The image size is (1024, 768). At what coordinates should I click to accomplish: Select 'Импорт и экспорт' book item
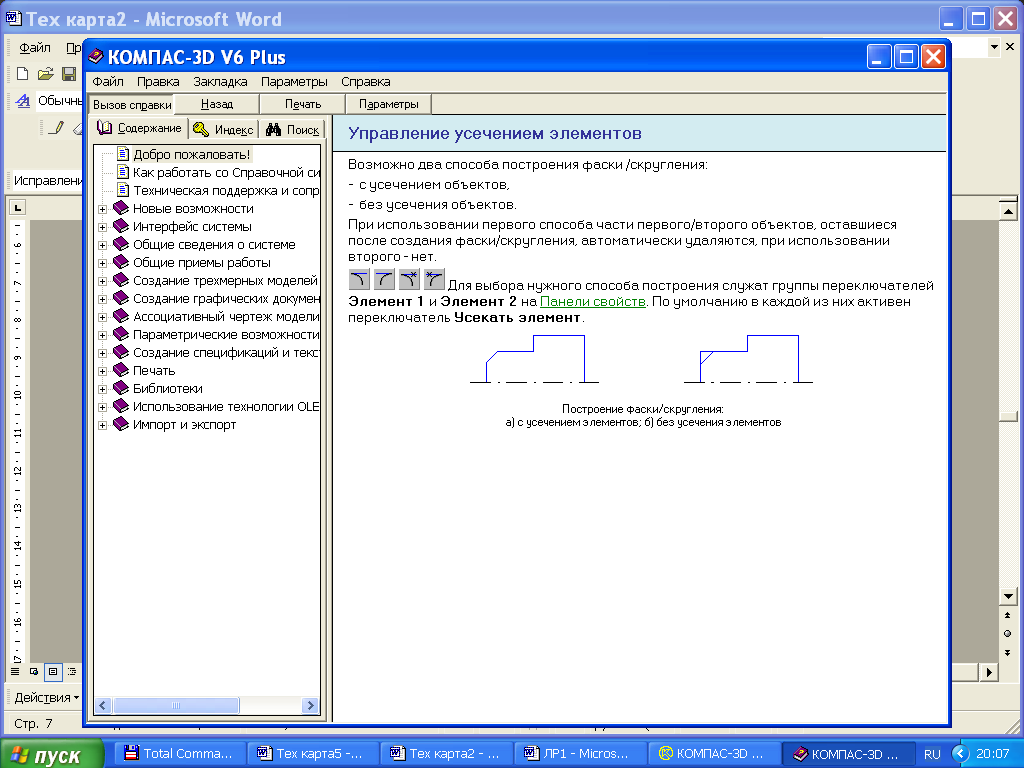[x=174, y=424]
